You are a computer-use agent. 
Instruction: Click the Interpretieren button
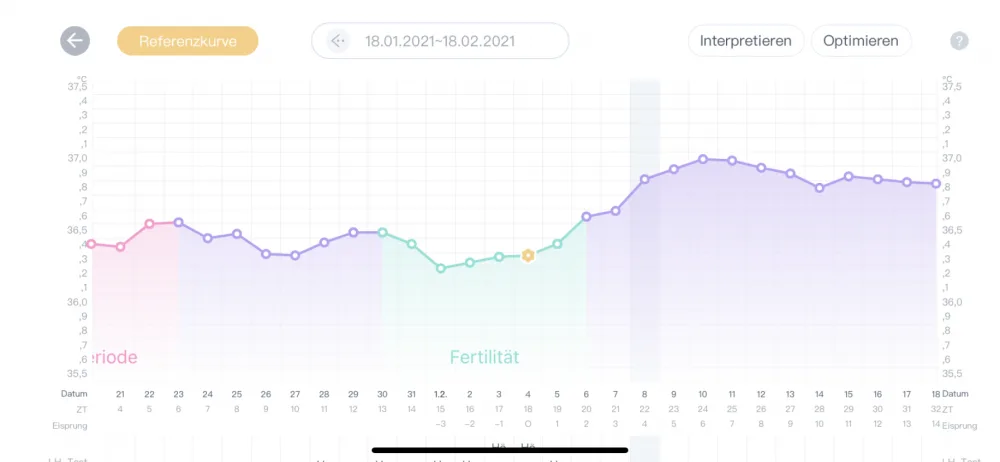(746, 41)
